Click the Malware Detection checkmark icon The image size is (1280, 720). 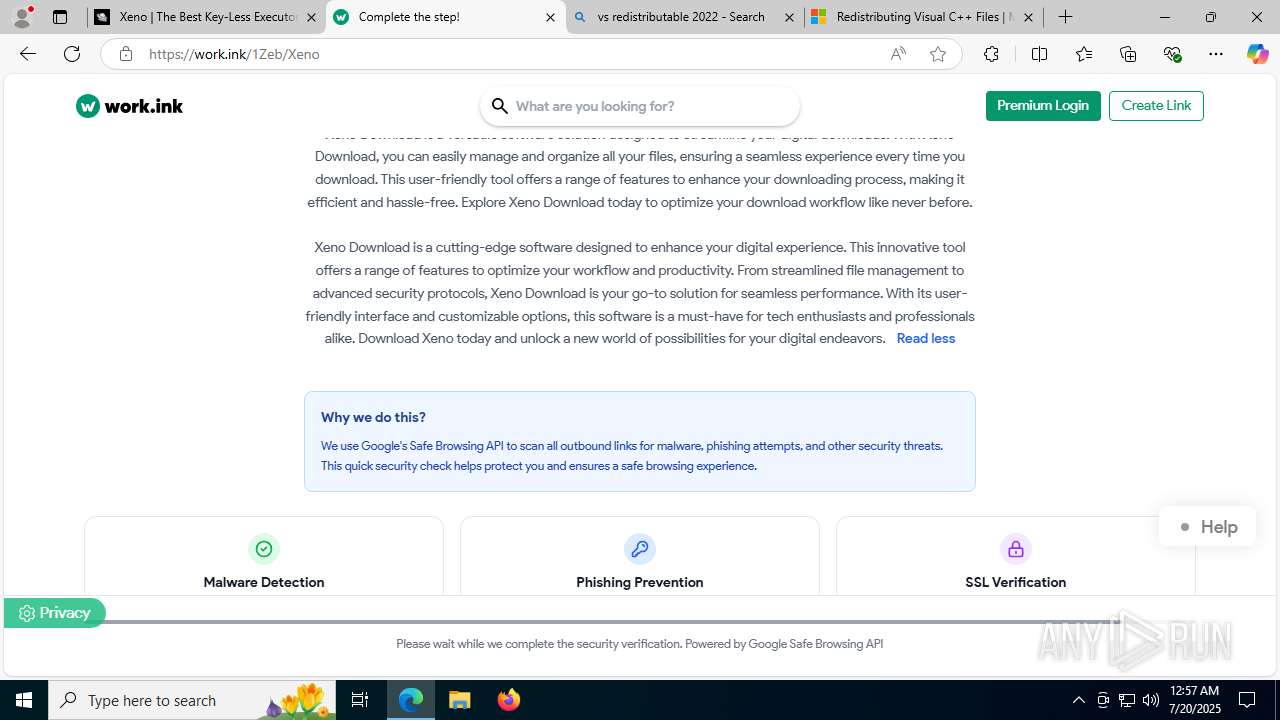tap(264, 549)
